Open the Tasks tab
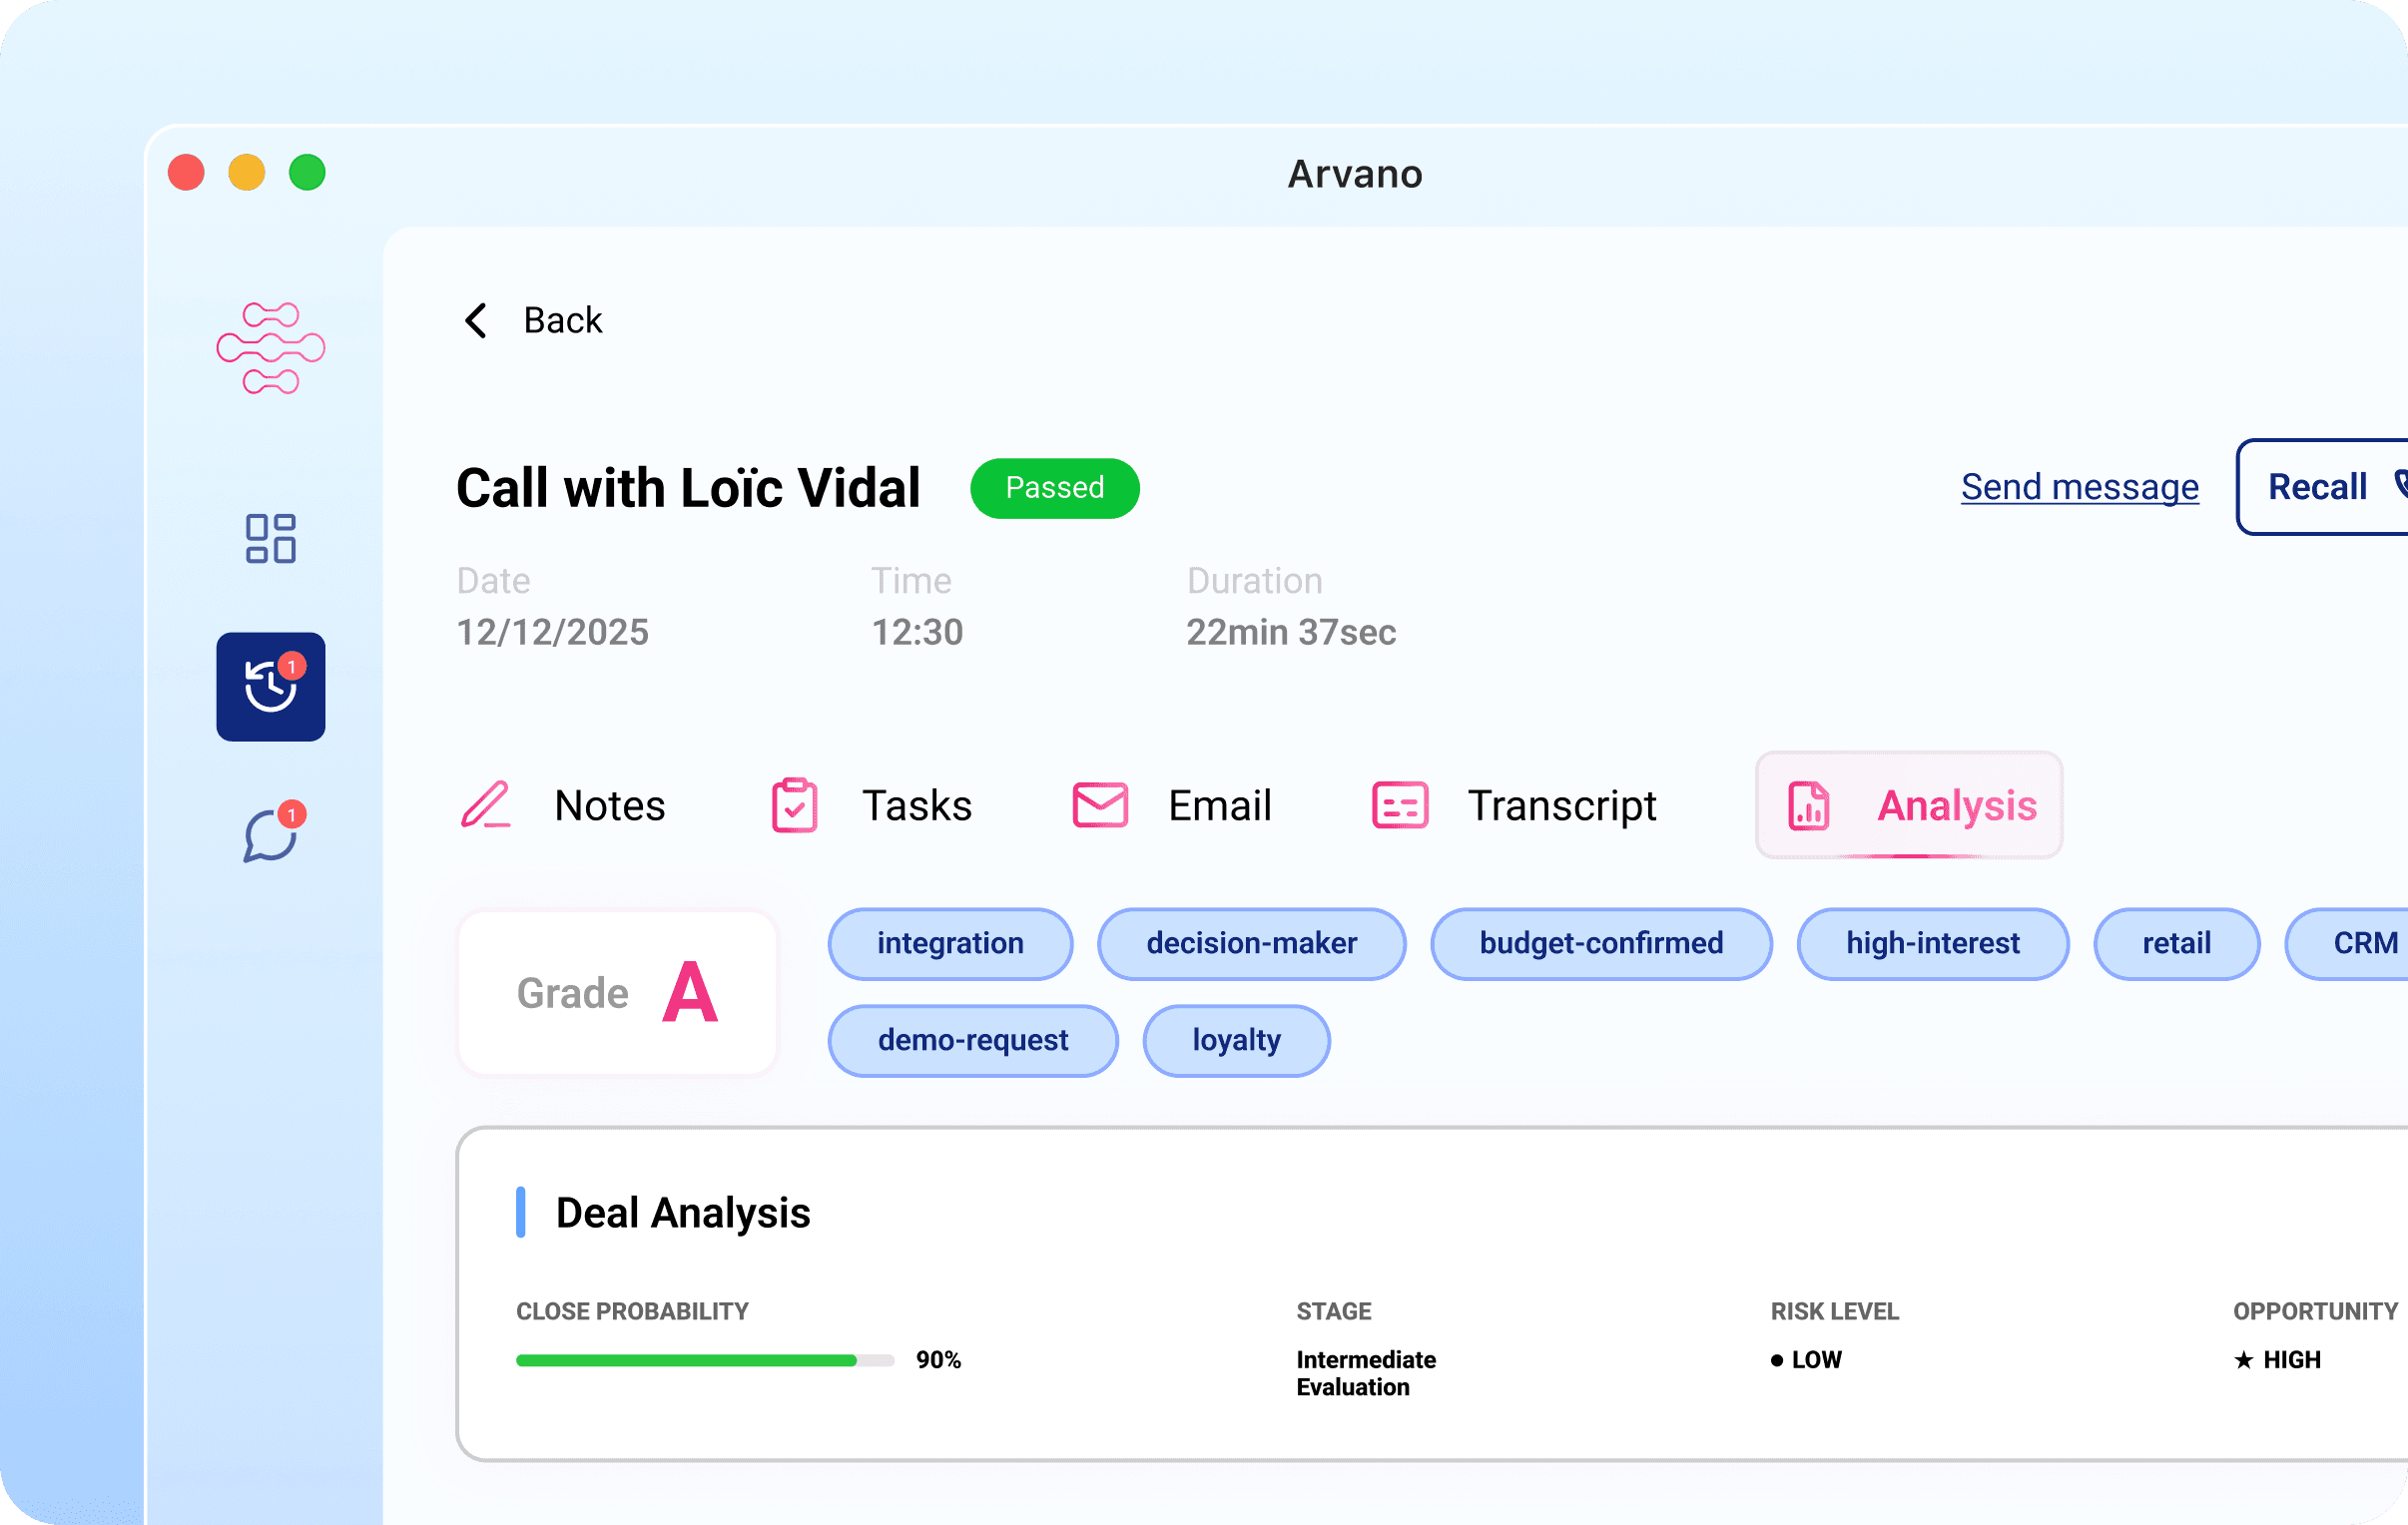The image size is (2408, 1525). click(x=916, y=805)
